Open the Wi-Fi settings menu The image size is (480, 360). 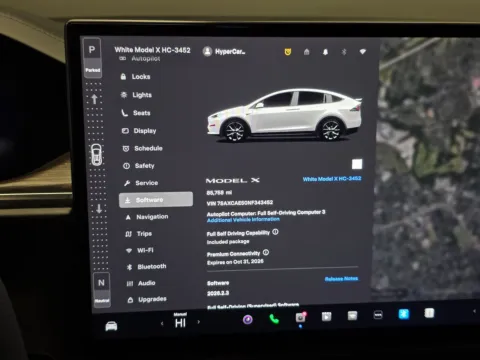pos(140,250)
